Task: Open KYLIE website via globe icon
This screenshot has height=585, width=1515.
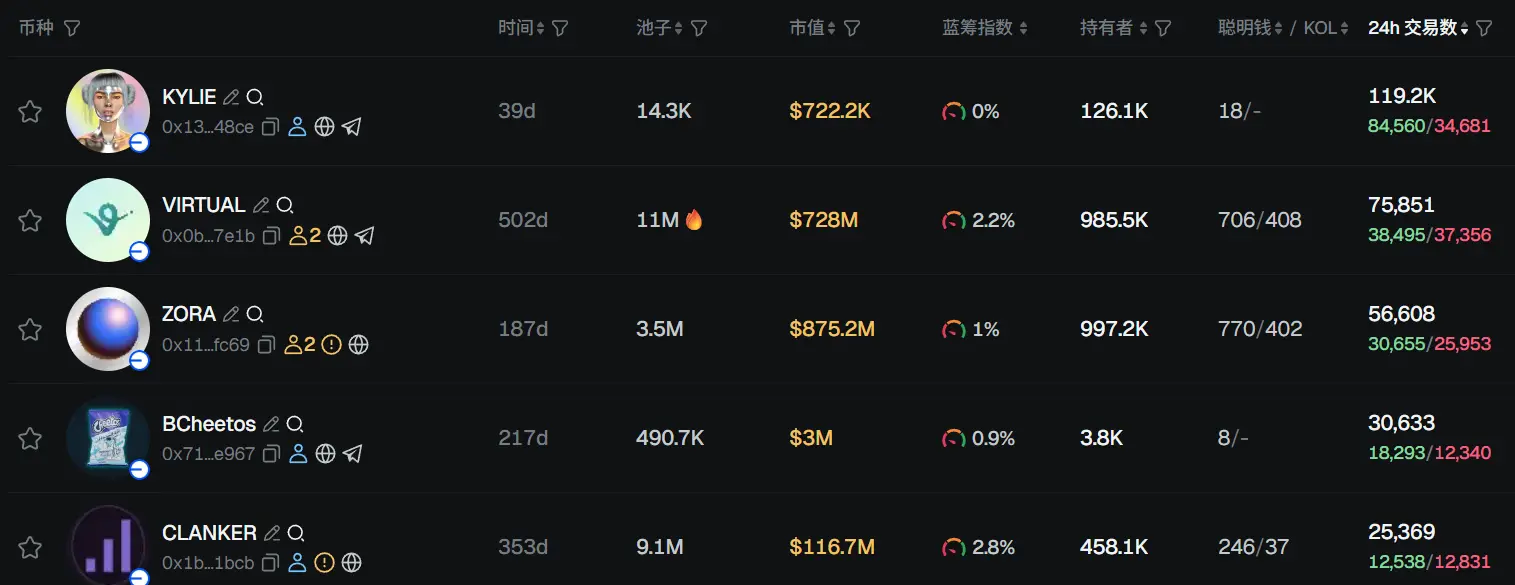Action: click(324, 127)
